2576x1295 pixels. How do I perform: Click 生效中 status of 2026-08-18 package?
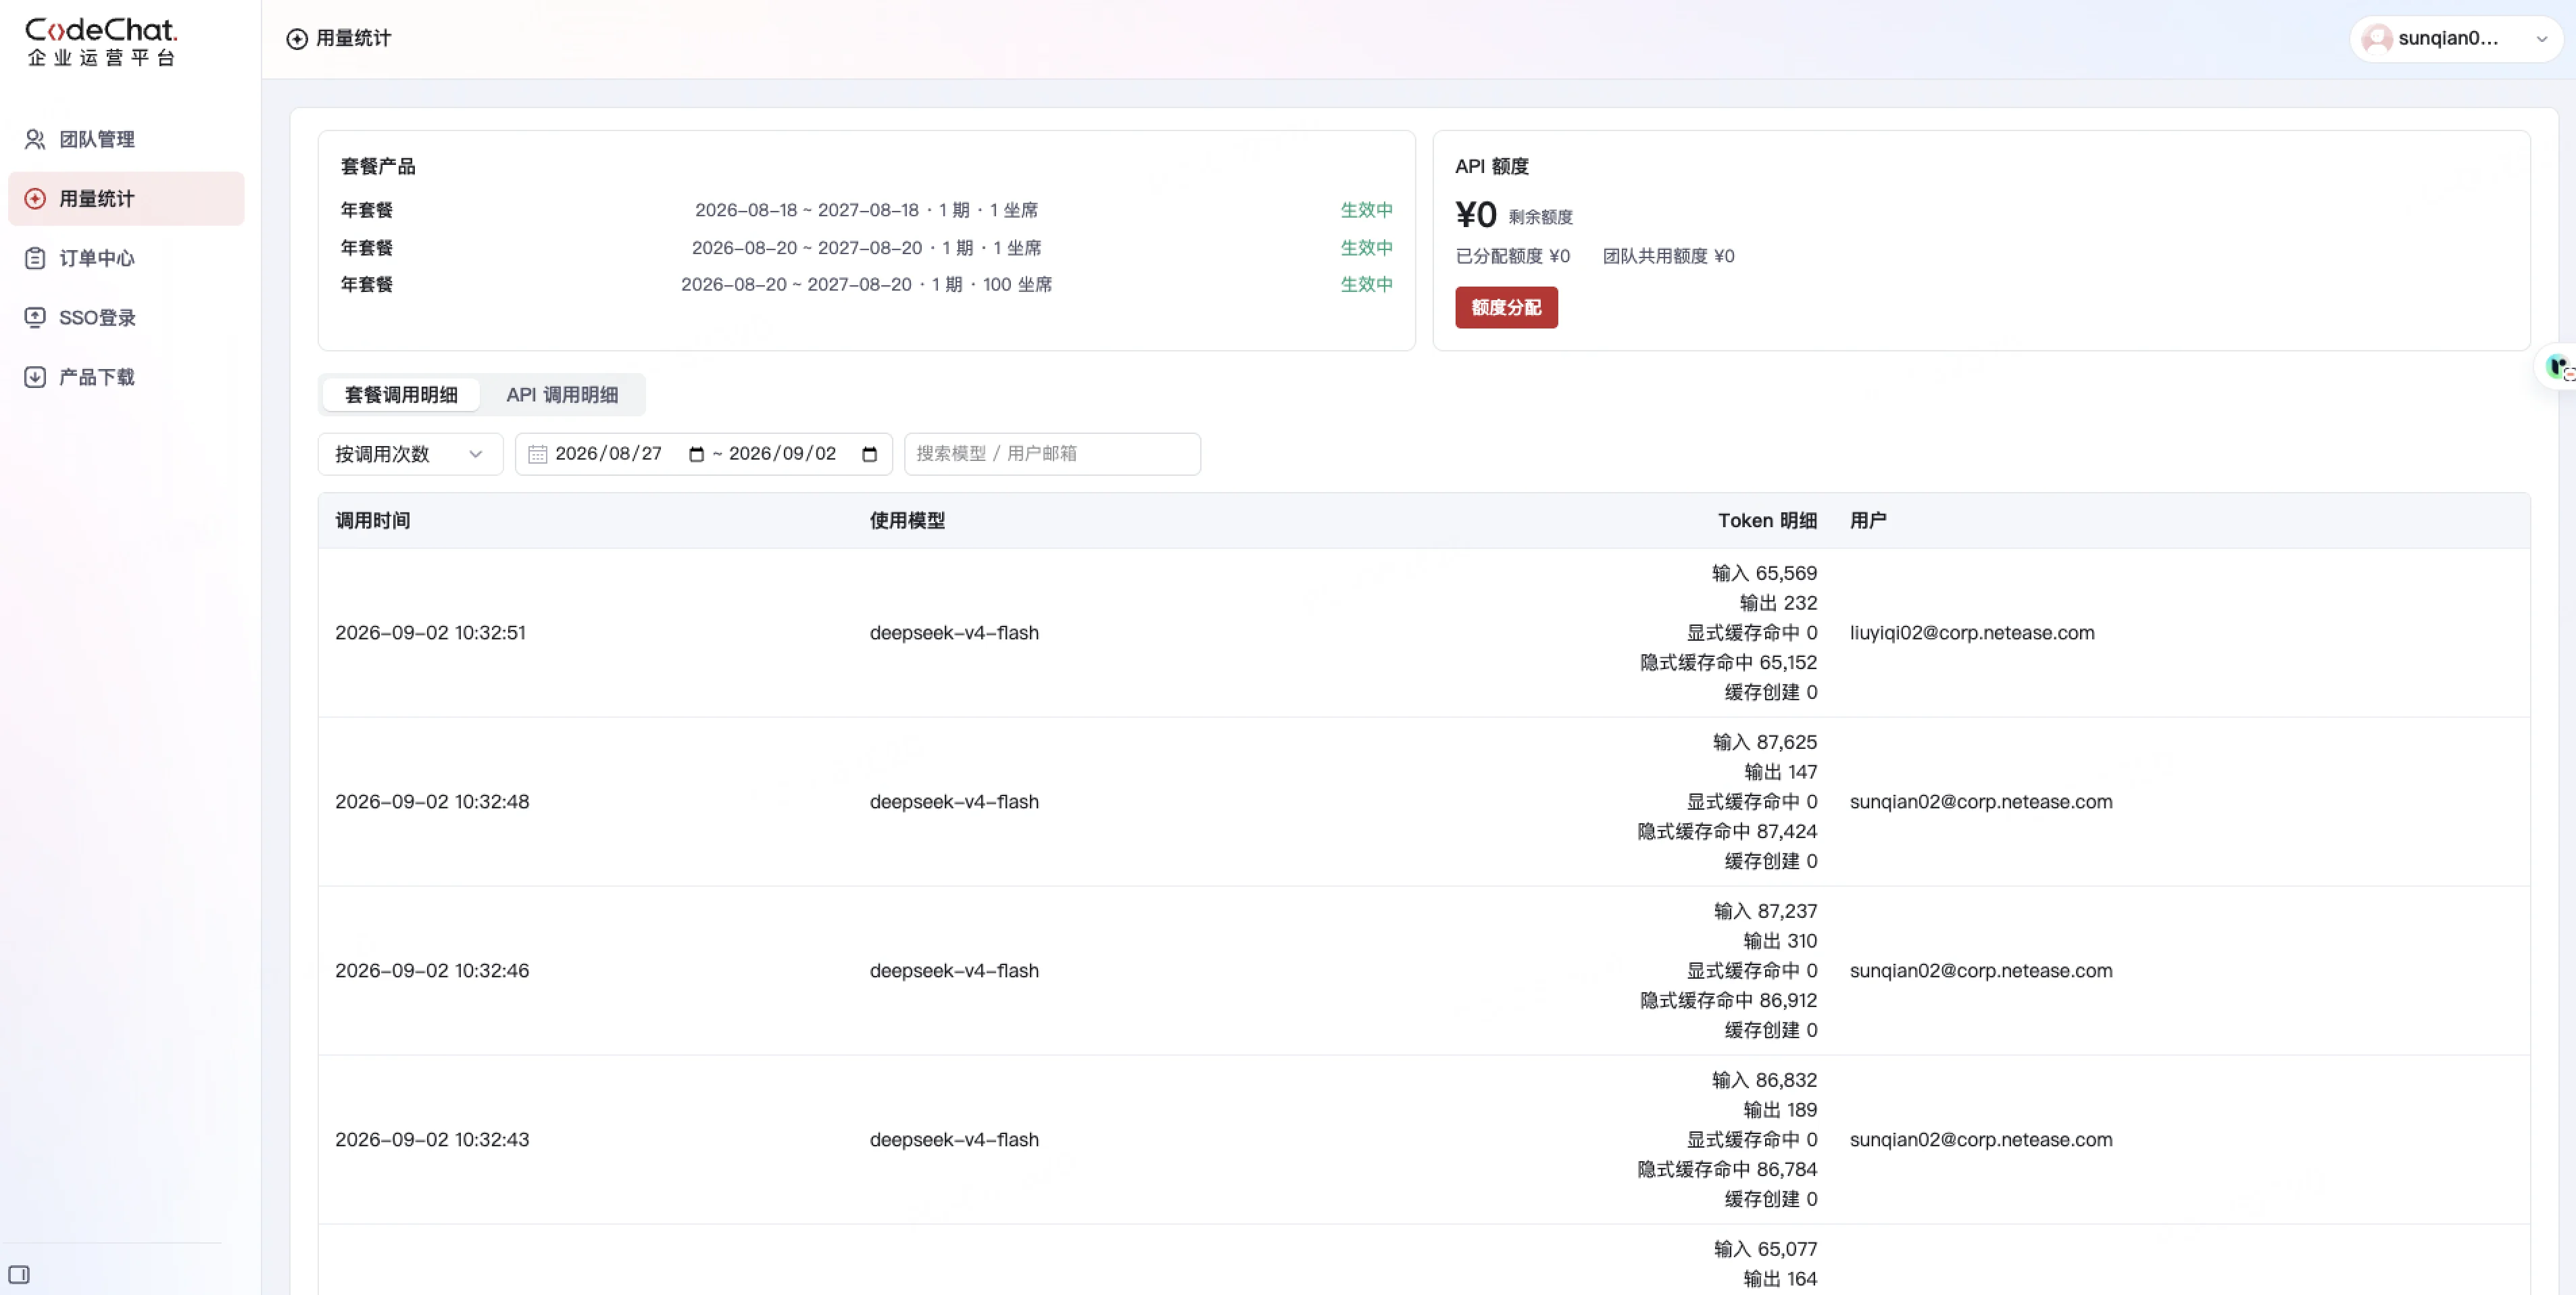tap(1366, 211)
